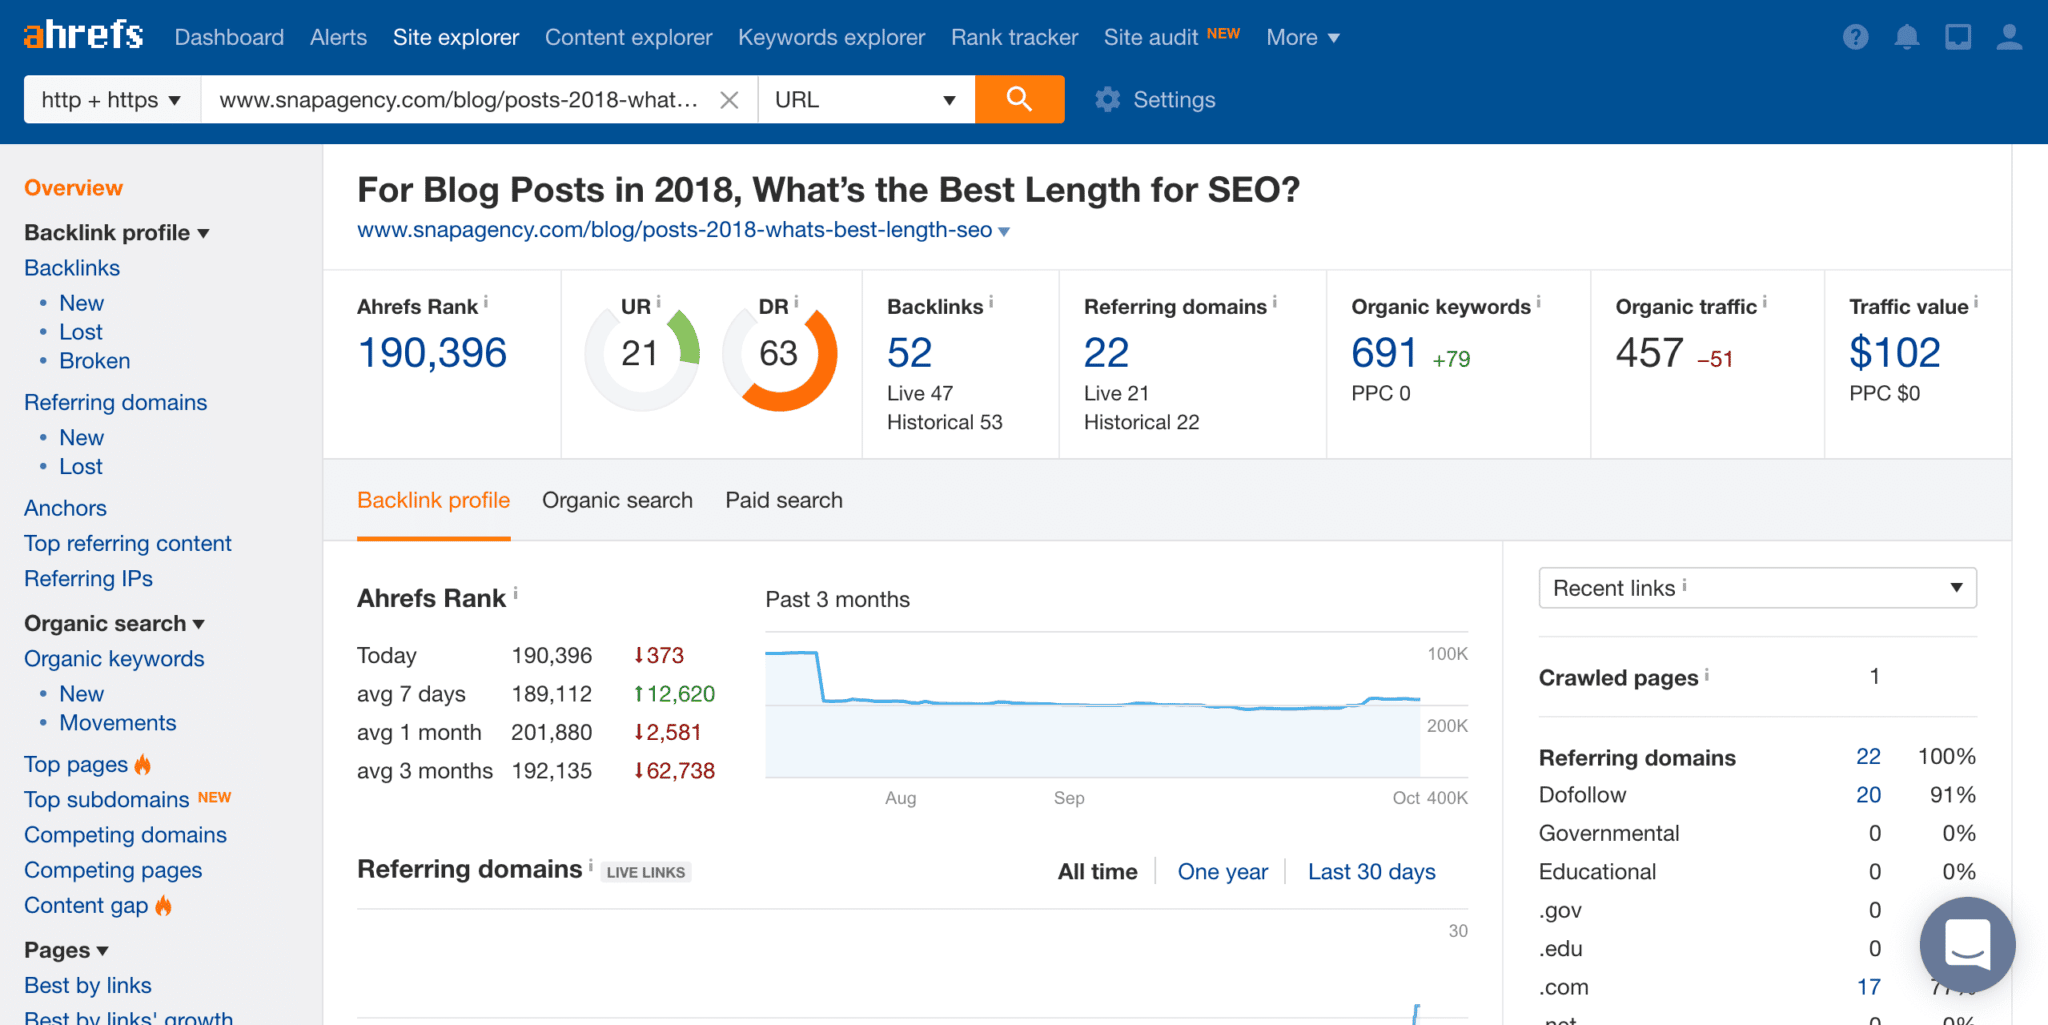The height and width of the screenshot is (1025, 2048).
Task: Open the chat support bubble
Action: tap(1966, 944)
